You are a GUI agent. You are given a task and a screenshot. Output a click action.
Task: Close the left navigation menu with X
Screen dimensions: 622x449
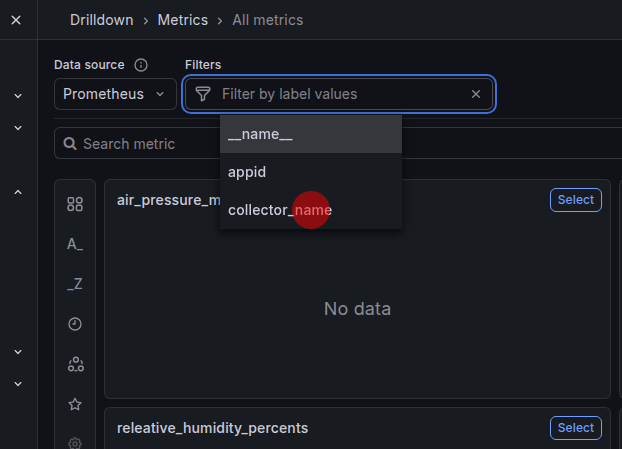[x=16, y=20]
